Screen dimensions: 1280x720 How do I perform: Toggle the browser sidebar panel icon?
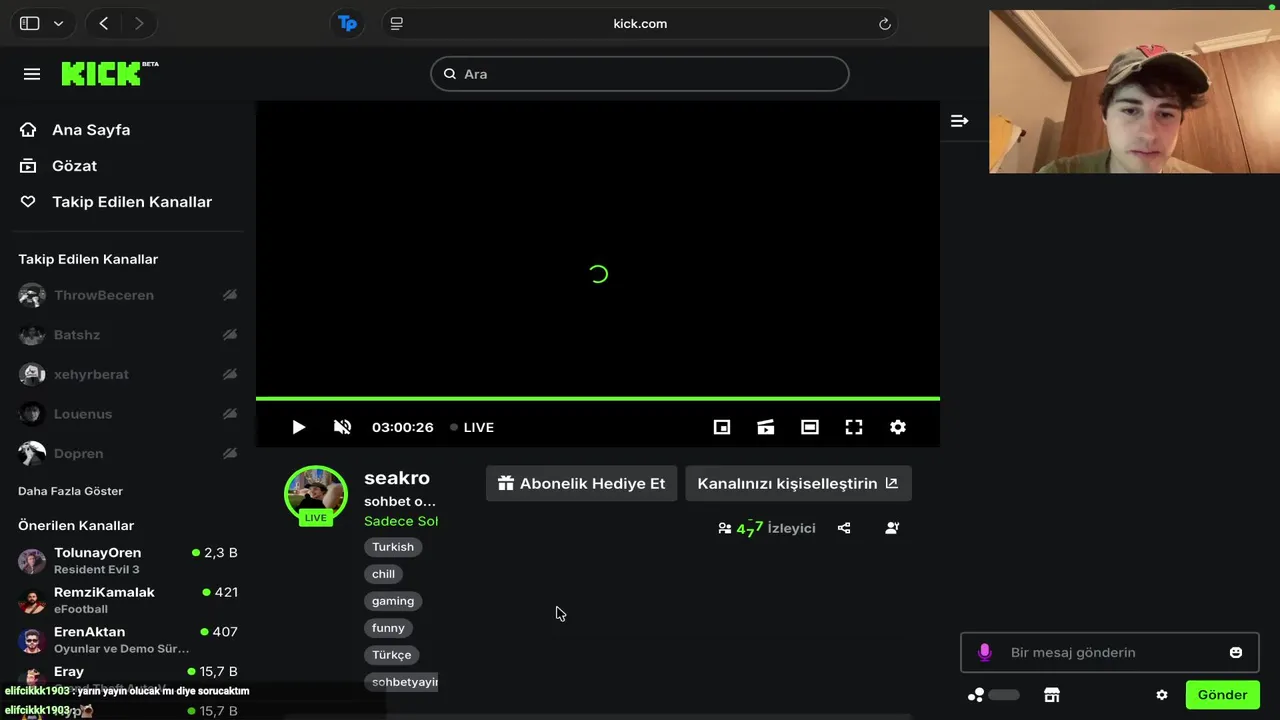30,23
